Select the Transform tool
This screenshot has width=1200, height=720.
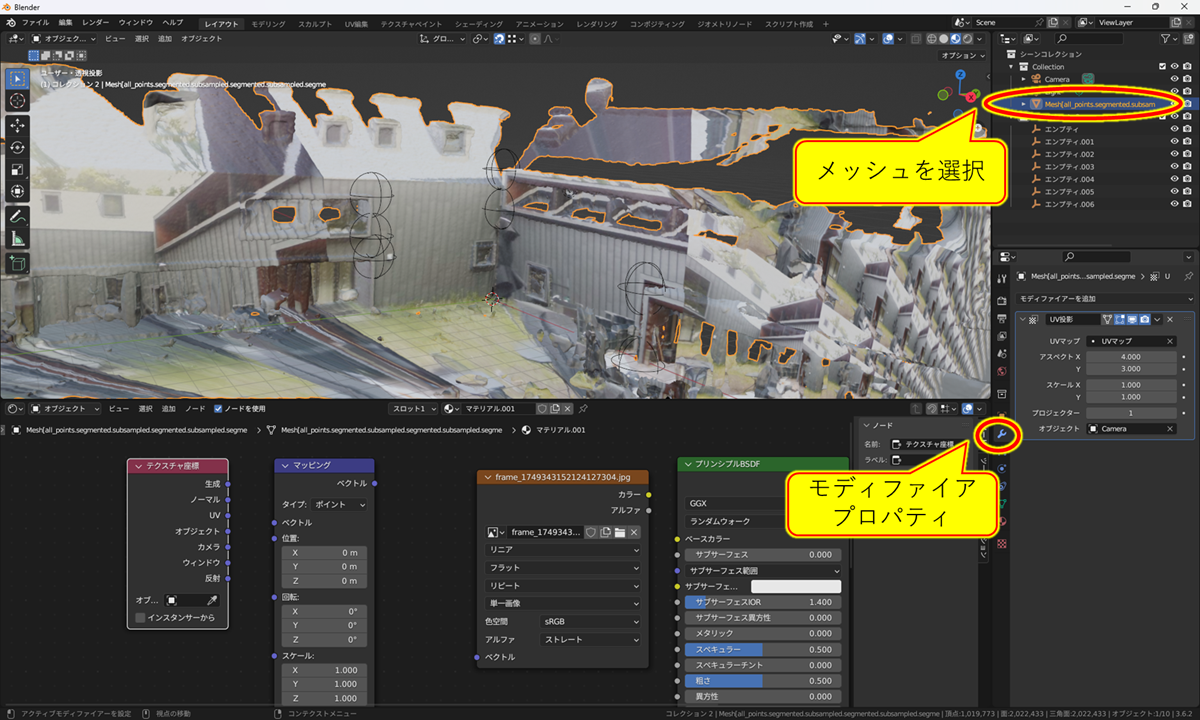coord(18,191)
